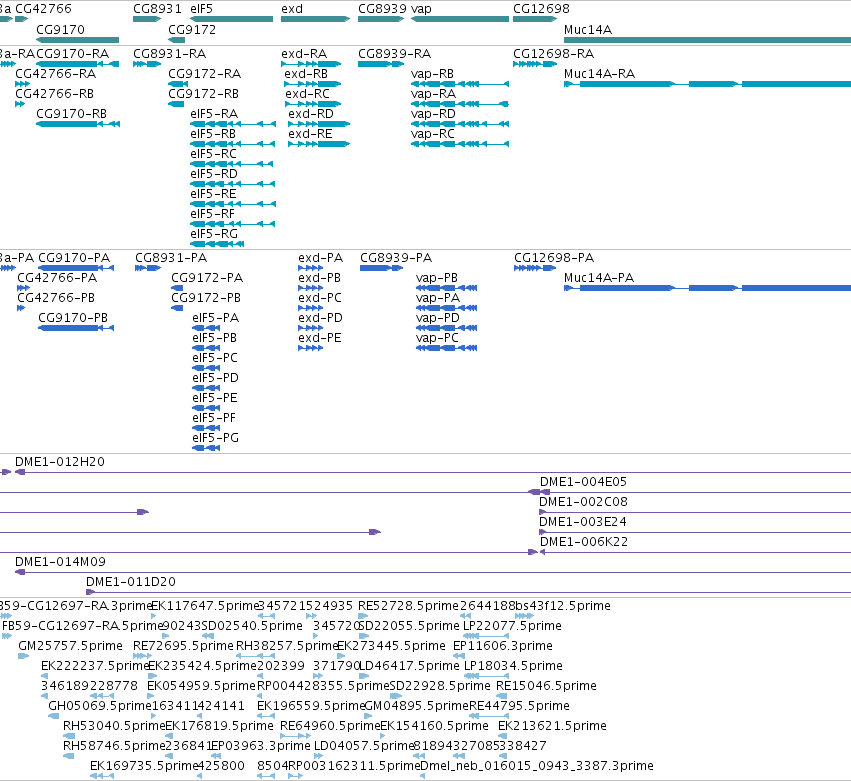The width and height of the screenshot is (851, 781).
Task: Select the CG42766-PB protein label
Action: 56,298
